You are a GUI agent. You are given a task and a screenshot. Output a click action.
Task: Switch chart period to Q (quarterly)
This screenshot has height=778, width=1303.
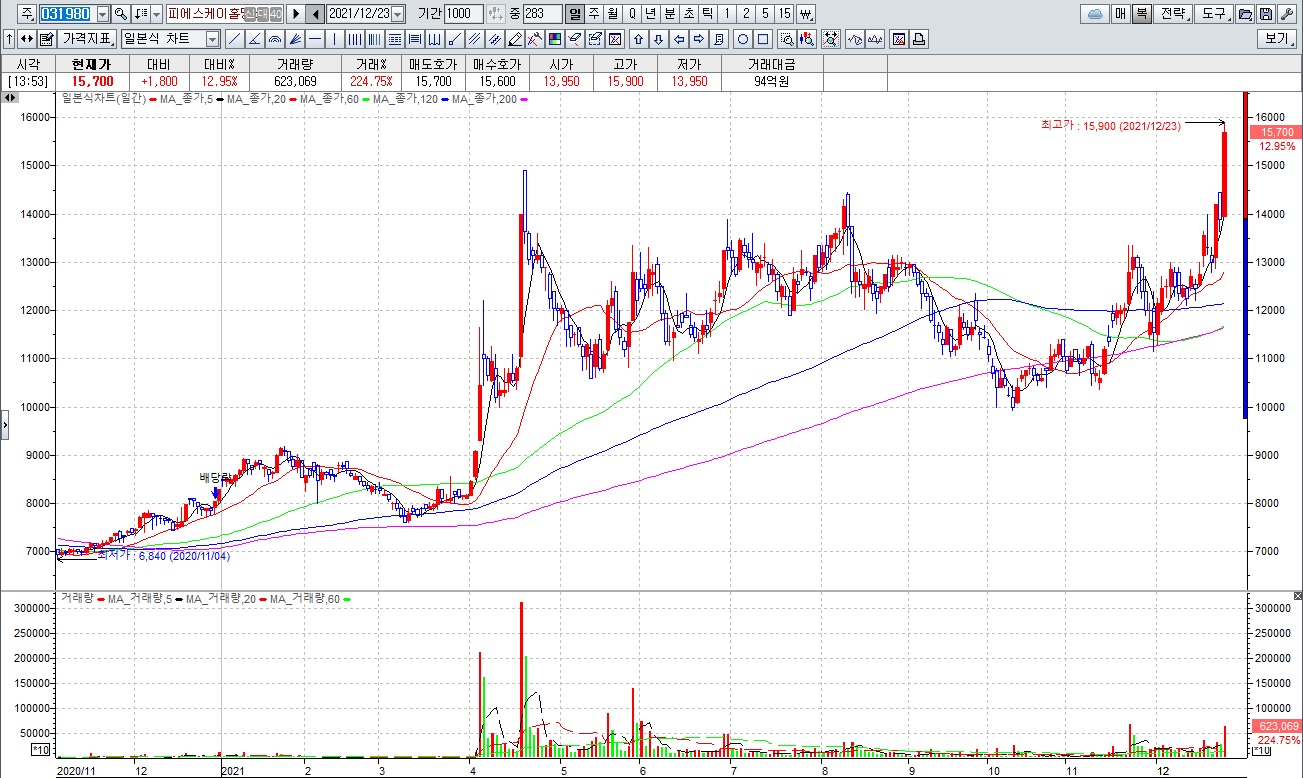pyautogui.click(x=632, y=14)
